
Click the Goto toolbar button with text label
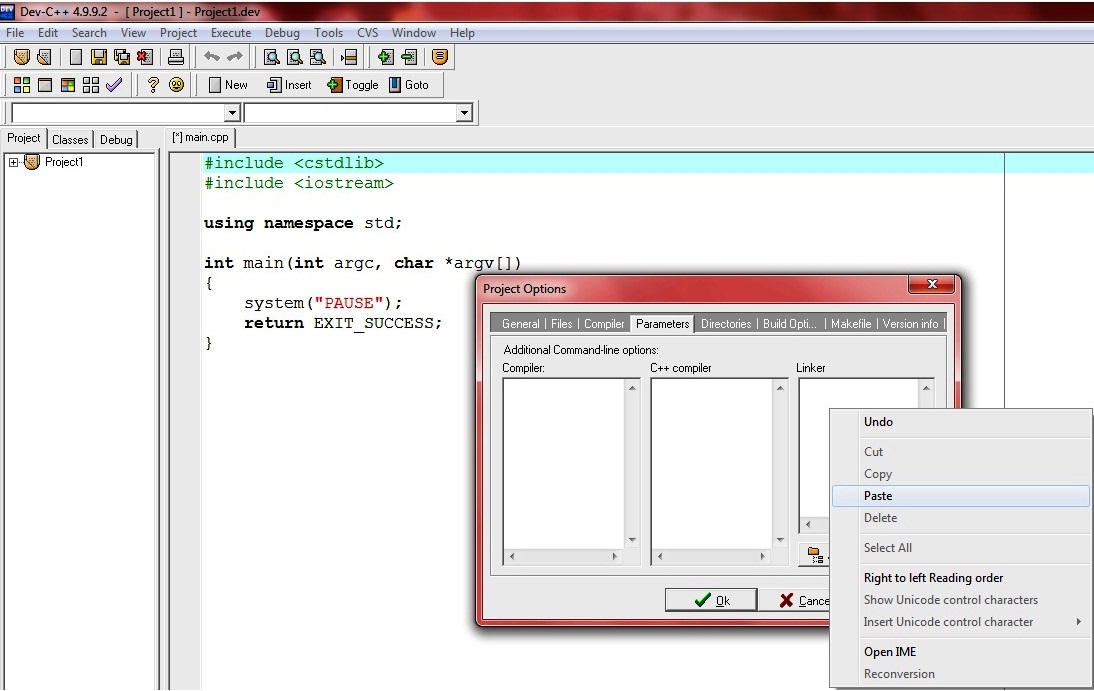point(409,85)
